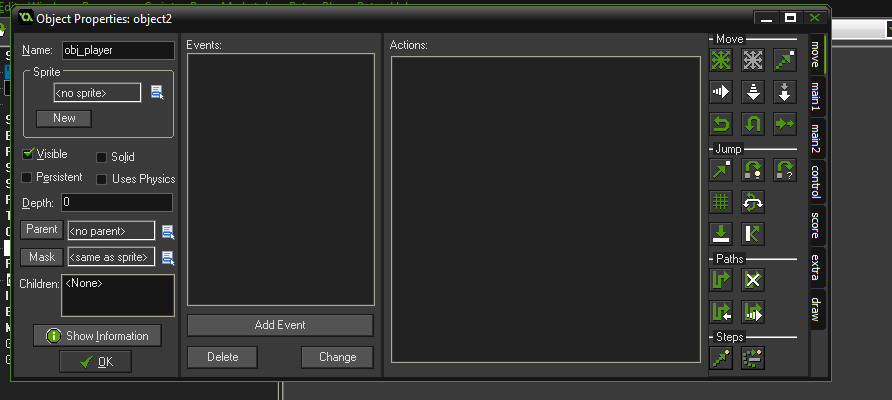The image size is (892, 400).
Task: Select the Align to Grid icon
Action: pyautogui.click(x=721, y=202)
